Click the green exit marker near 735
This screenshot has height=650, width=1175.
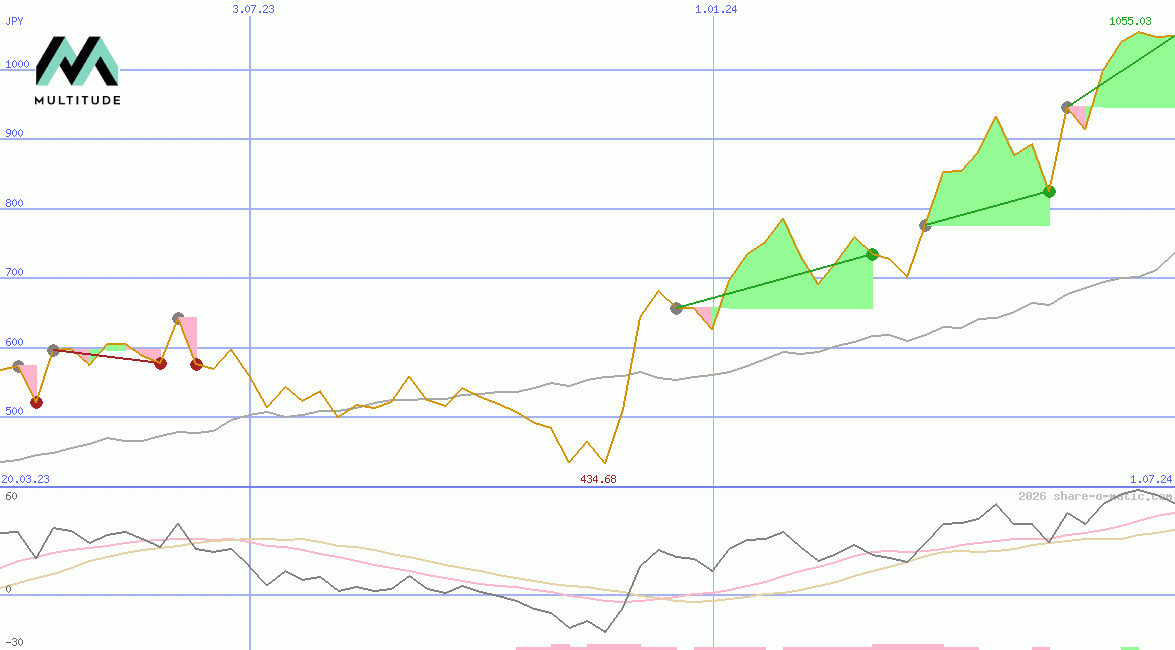872,254
